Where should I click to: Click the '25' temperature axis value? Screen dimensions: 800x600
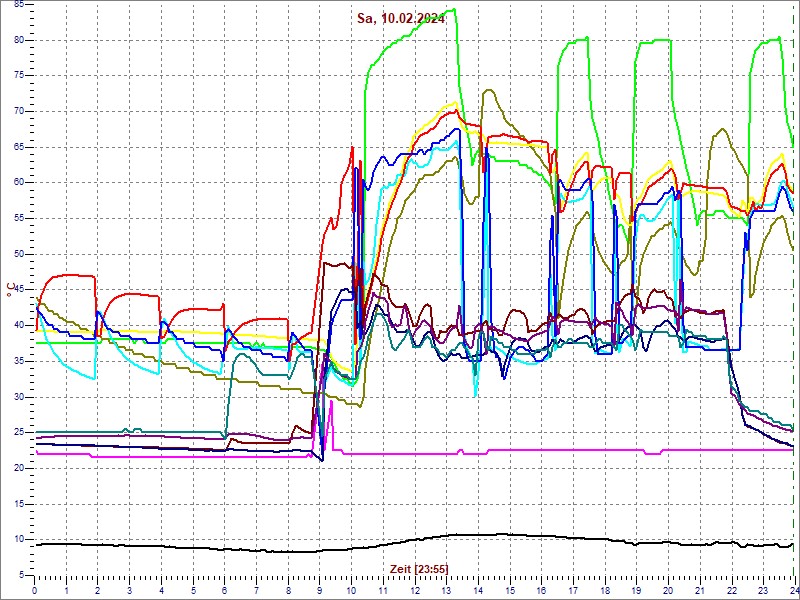click(x=19, y=433)
